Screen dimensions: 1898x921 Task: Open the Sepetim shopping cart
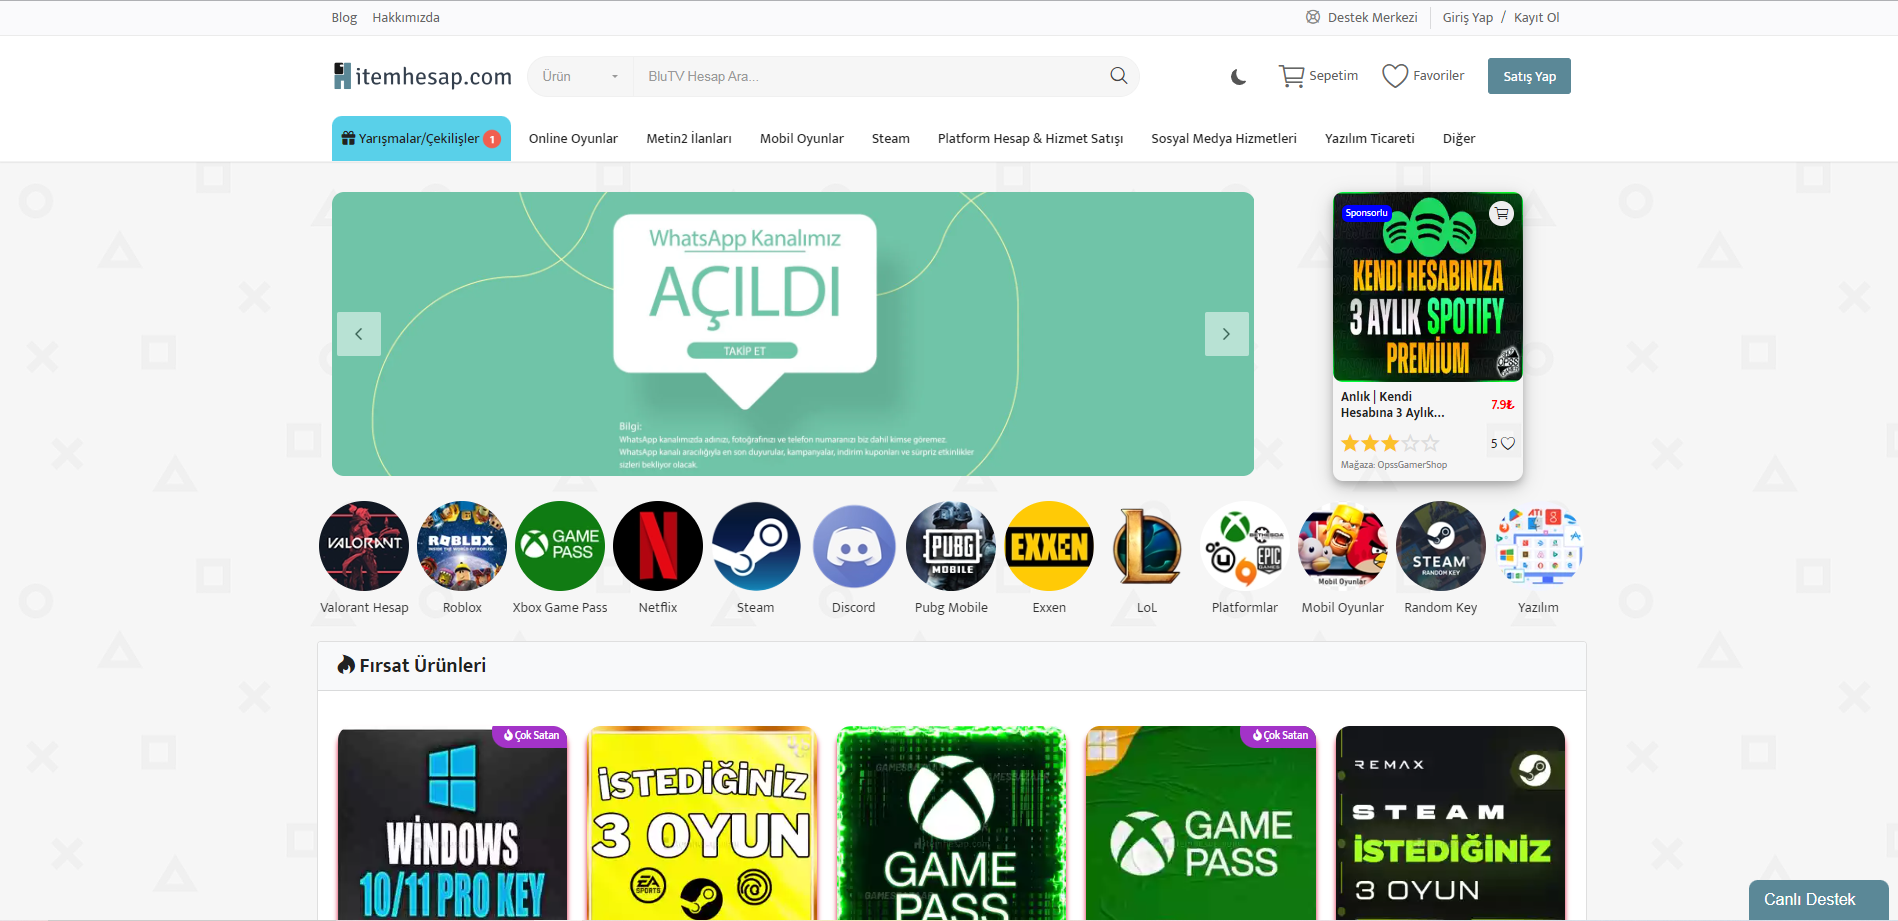(1318, 76)
